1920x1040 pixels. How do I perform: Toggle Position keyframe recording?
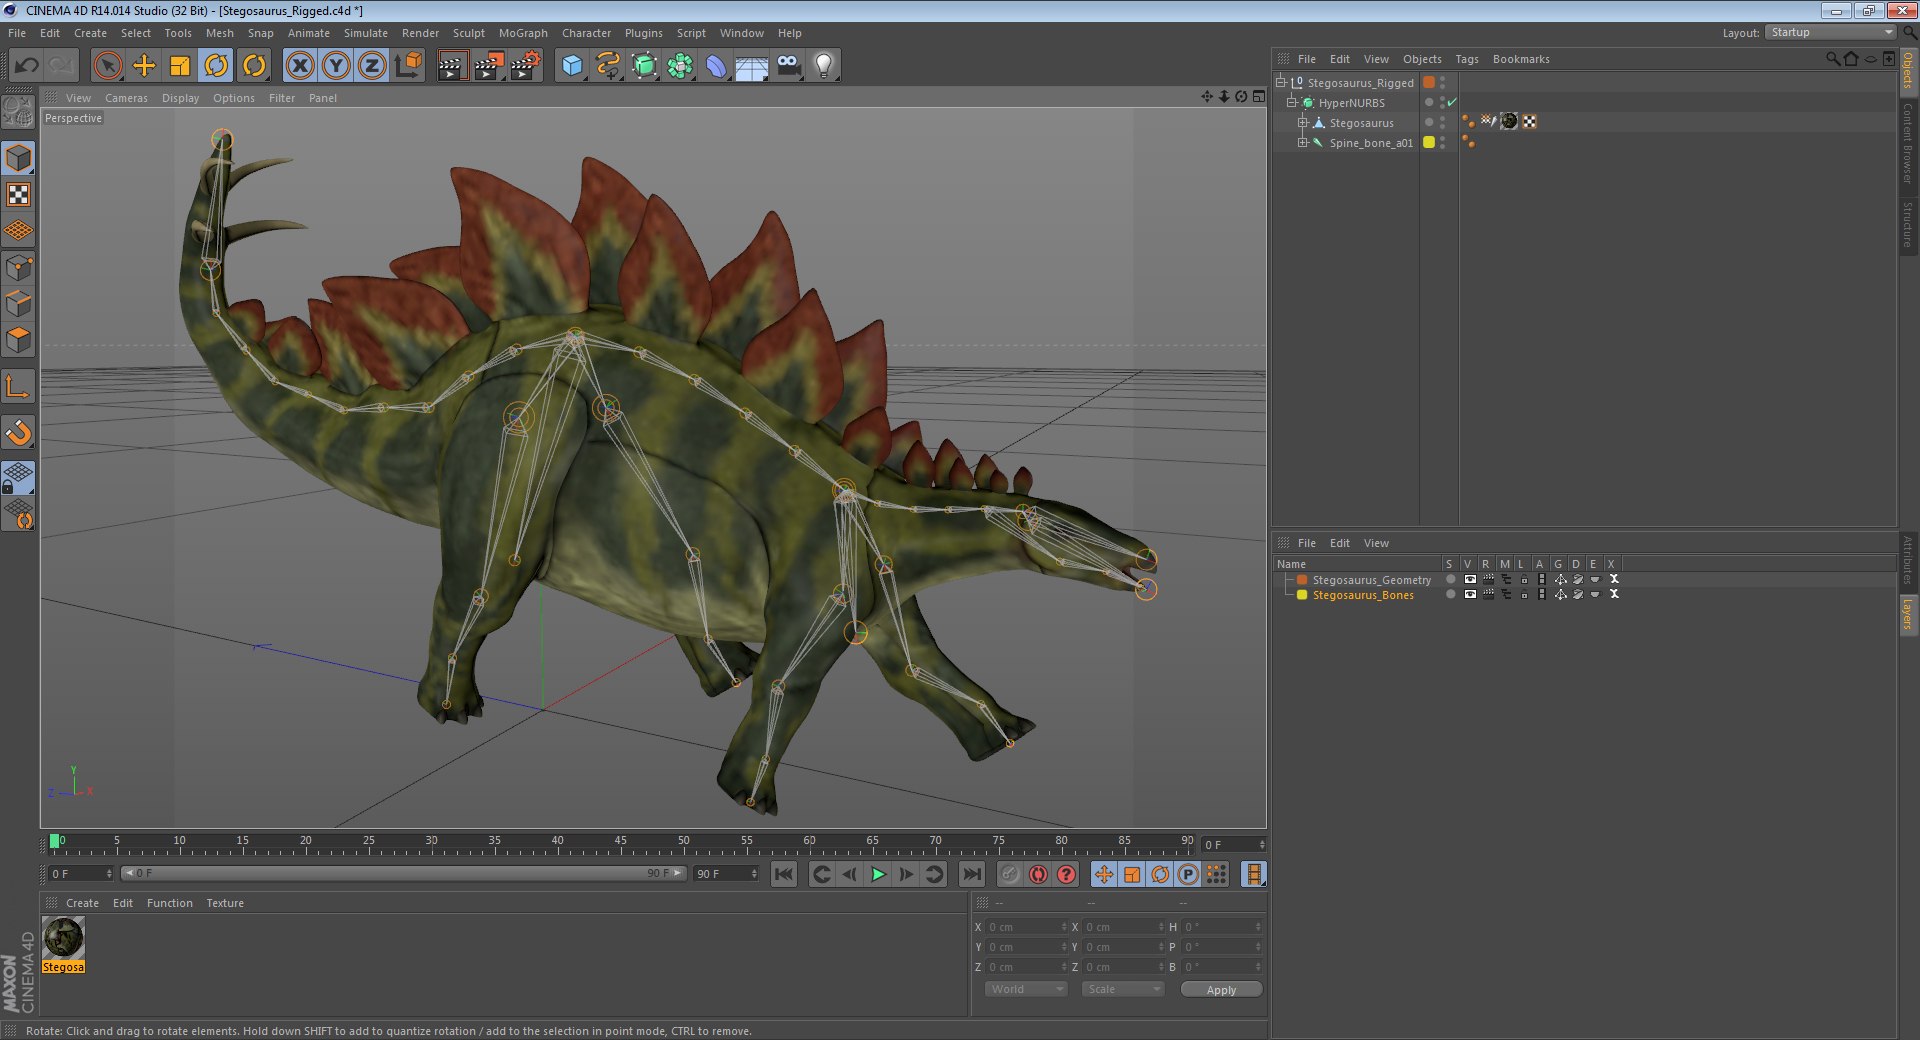point(1104,875)
